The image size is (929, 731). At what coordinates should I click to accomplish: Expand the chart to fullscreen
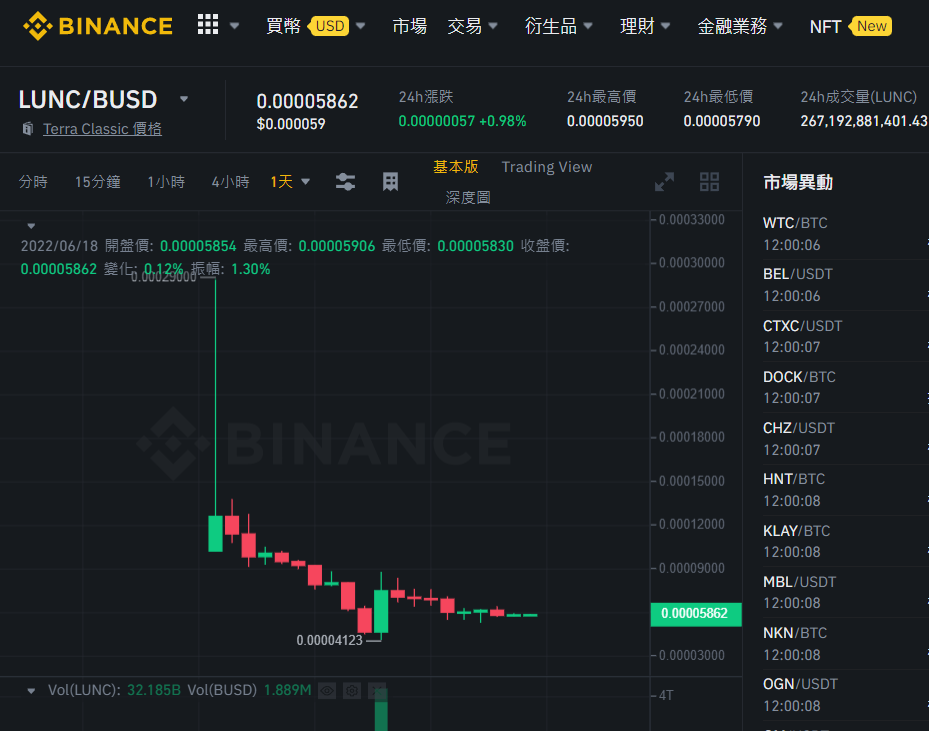pos(664,181)
